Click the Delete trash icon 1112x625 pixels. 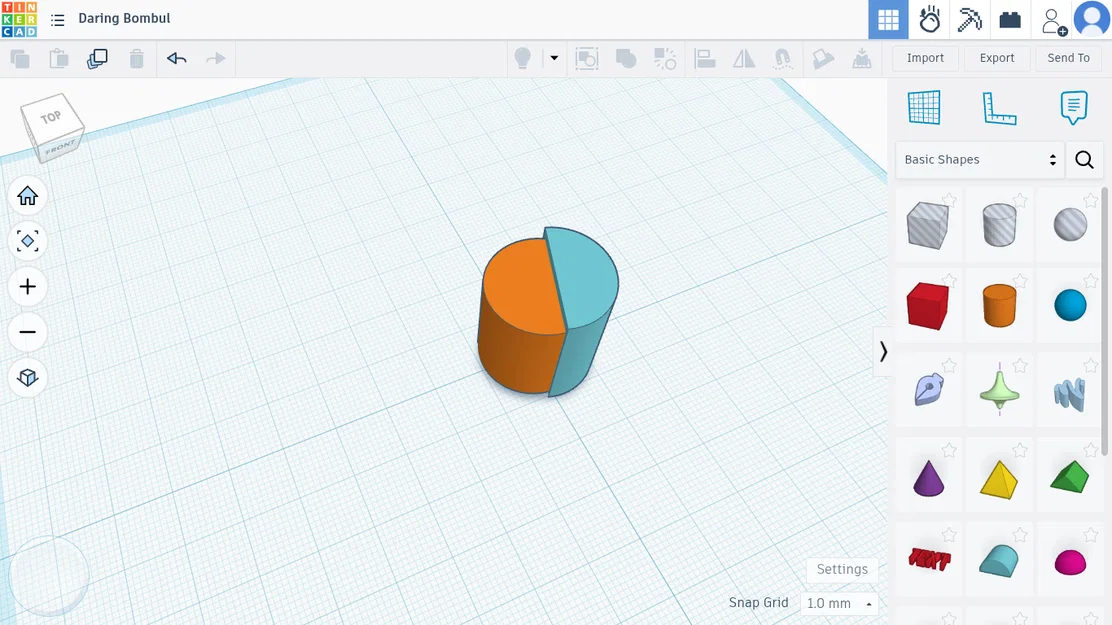(137, 59)
